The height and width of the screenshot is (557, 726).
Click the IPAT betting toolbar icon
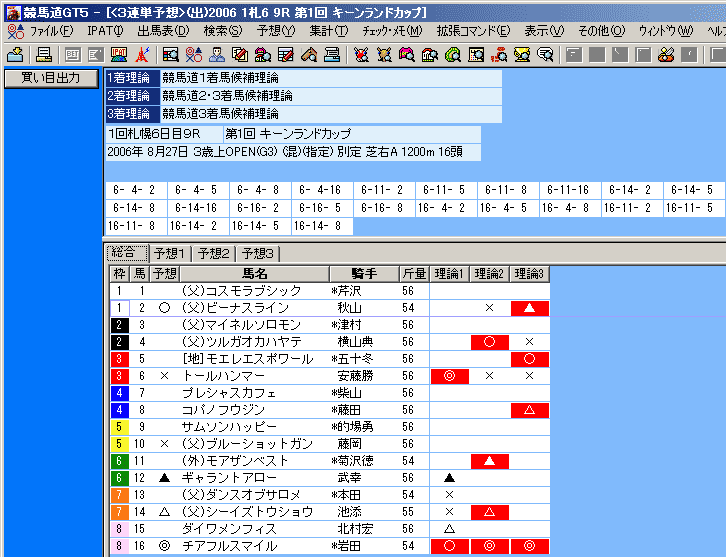click(x=118, y=54)
